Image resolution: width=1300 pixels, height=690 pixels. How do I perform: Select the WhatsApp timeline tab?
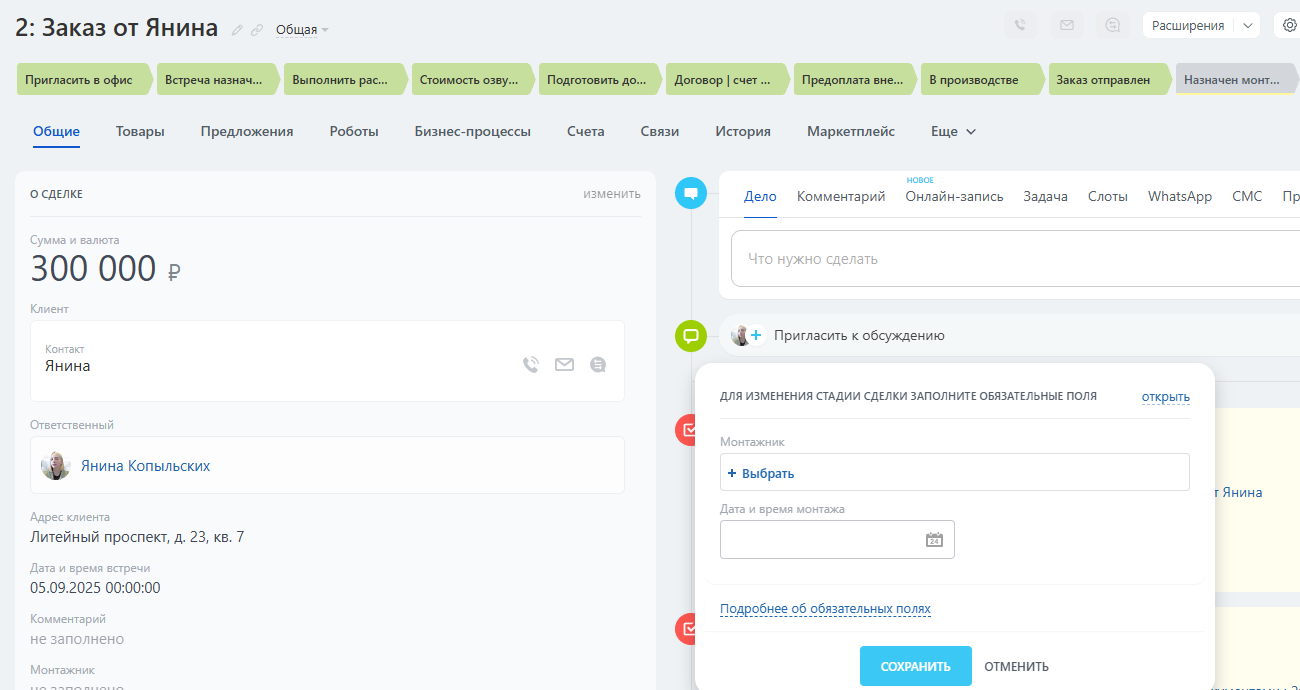(x=1180, y=196)
